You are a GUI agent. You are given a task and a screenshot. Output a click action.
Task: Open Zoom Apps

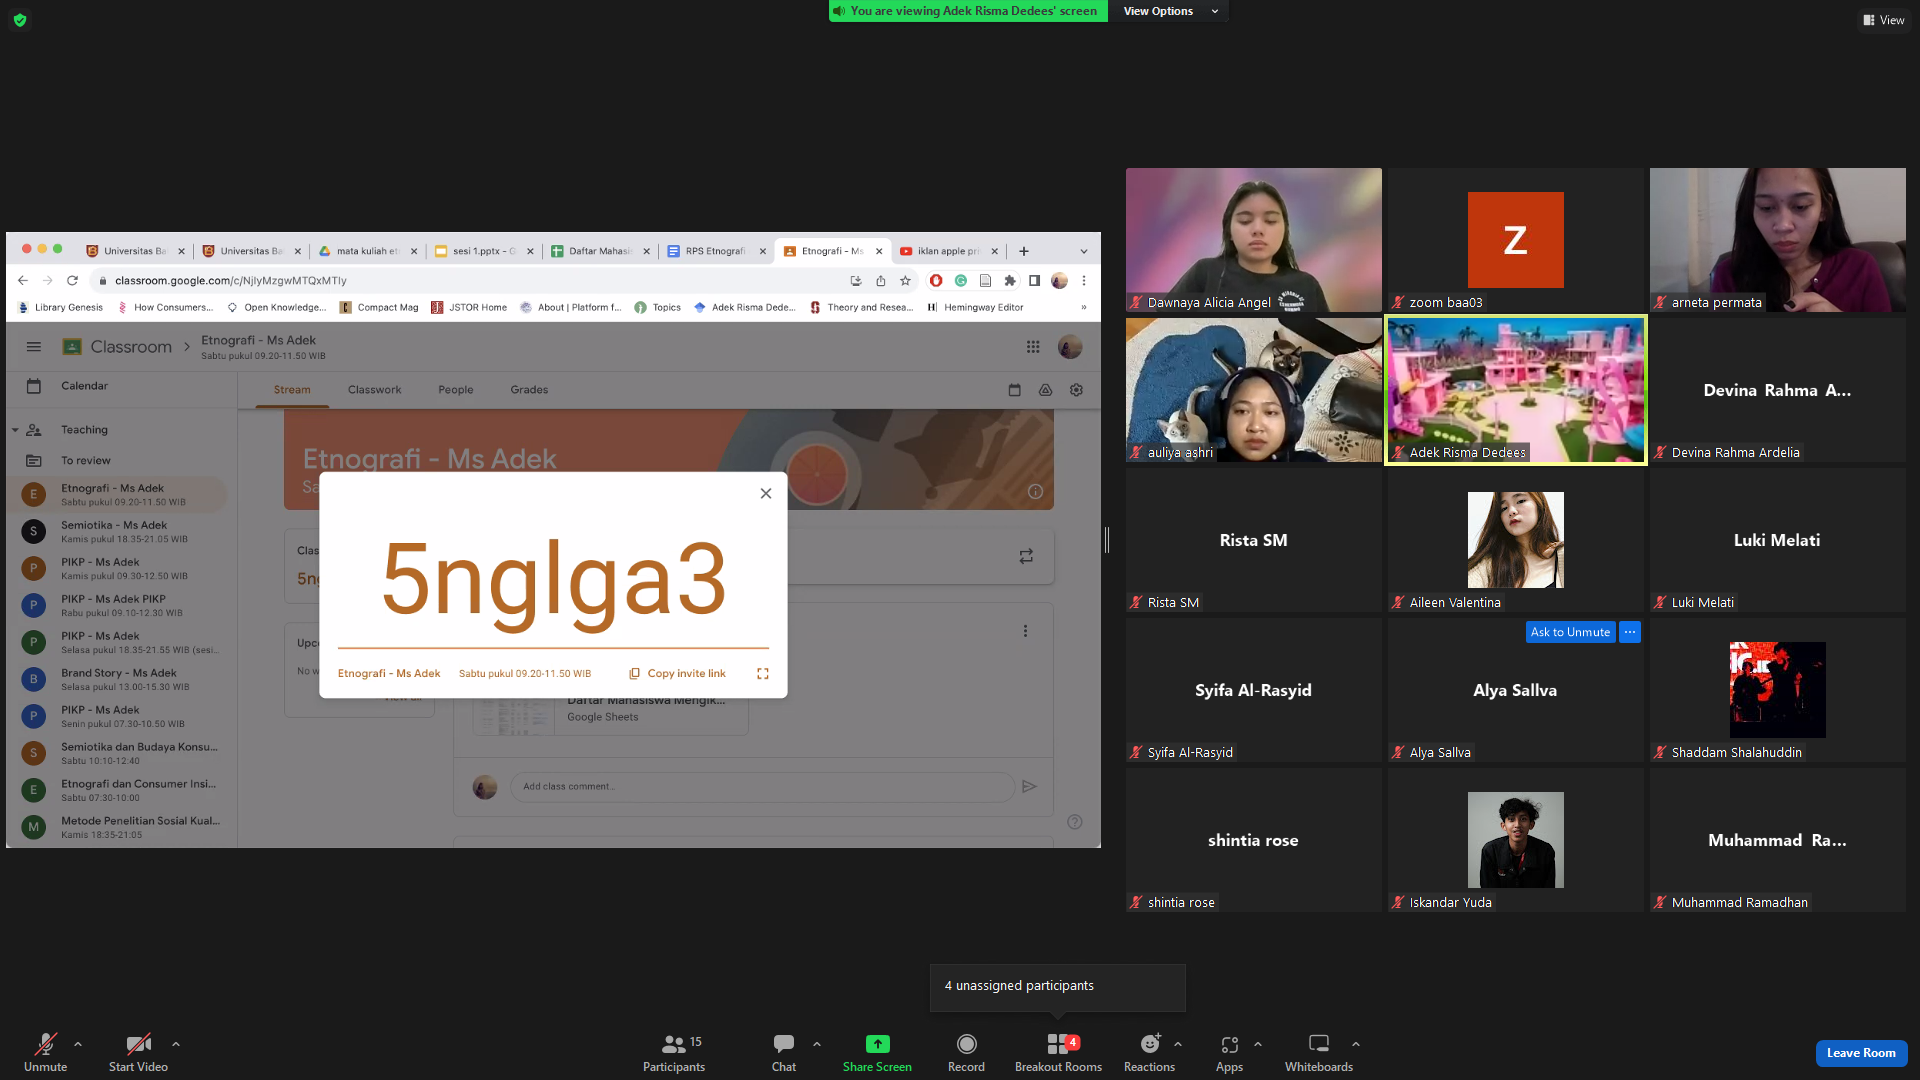[x=1229, y=1052]
